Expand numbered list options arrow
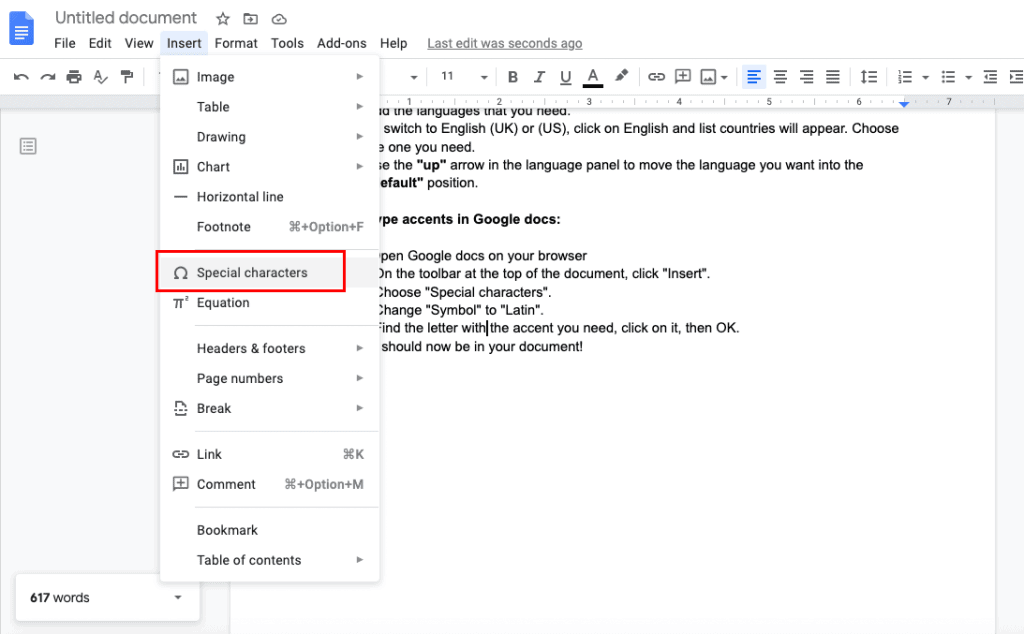Viewport: 1024px width, 634px height. pos(925,78)
